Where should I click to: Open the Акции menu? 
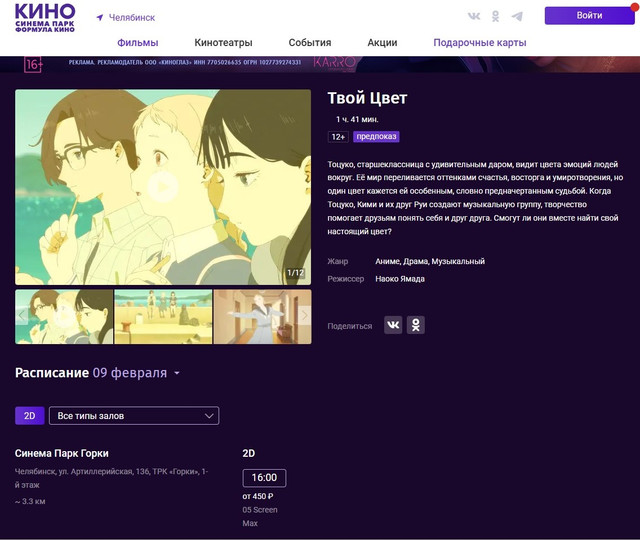(382, 42)
